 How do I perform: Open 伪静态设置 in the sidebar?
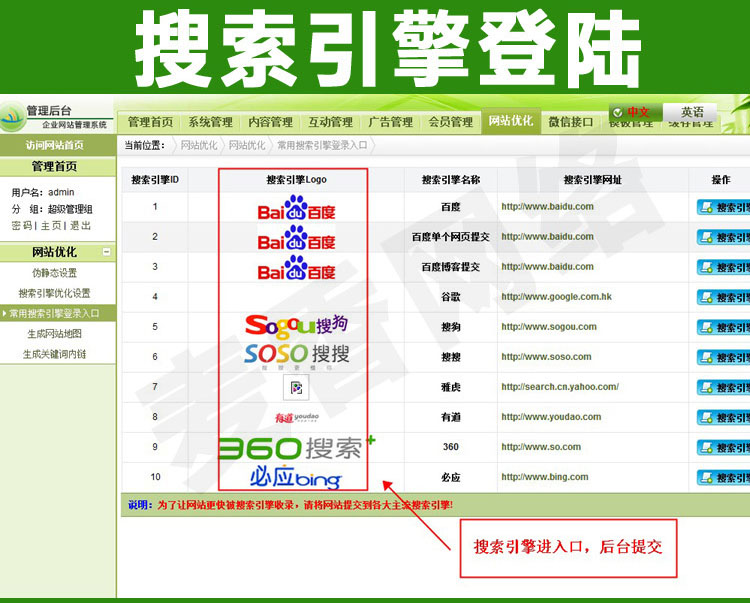click(x=55, y=273)
